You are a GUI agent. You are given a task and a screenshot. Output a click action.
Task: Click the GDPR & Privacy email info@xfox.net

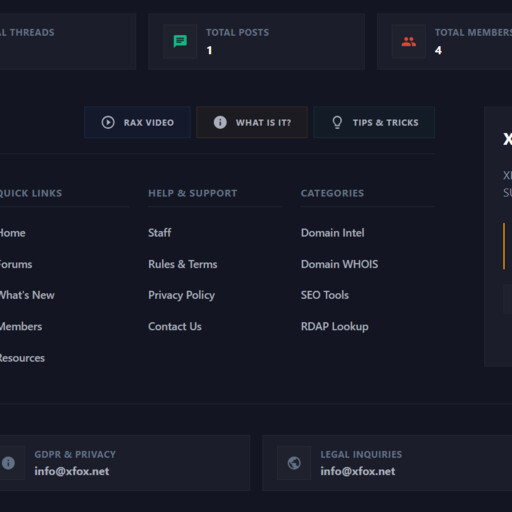pyautogui.click(x=72, y=471)
